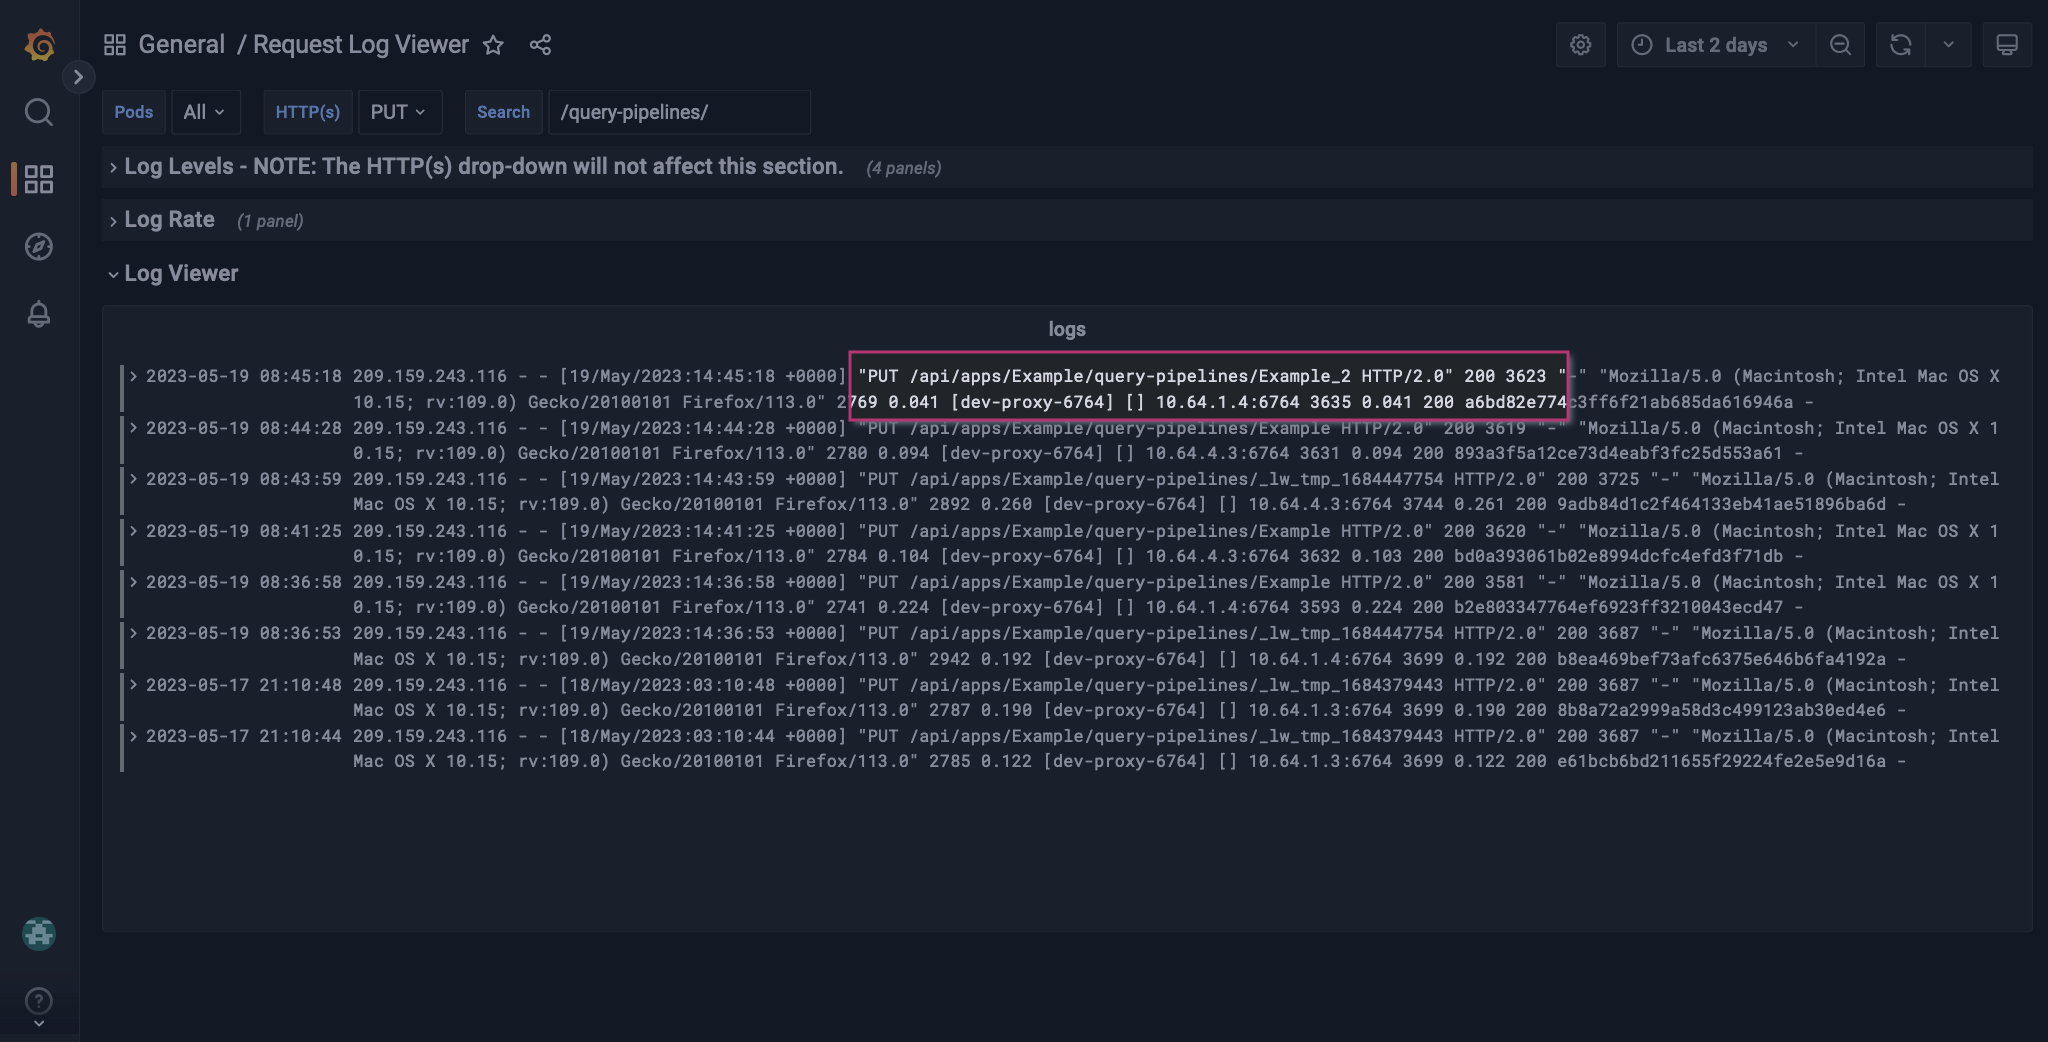Open search from the sidebar
This screenshot has height=1042, width=2048.
coord(39,112)
